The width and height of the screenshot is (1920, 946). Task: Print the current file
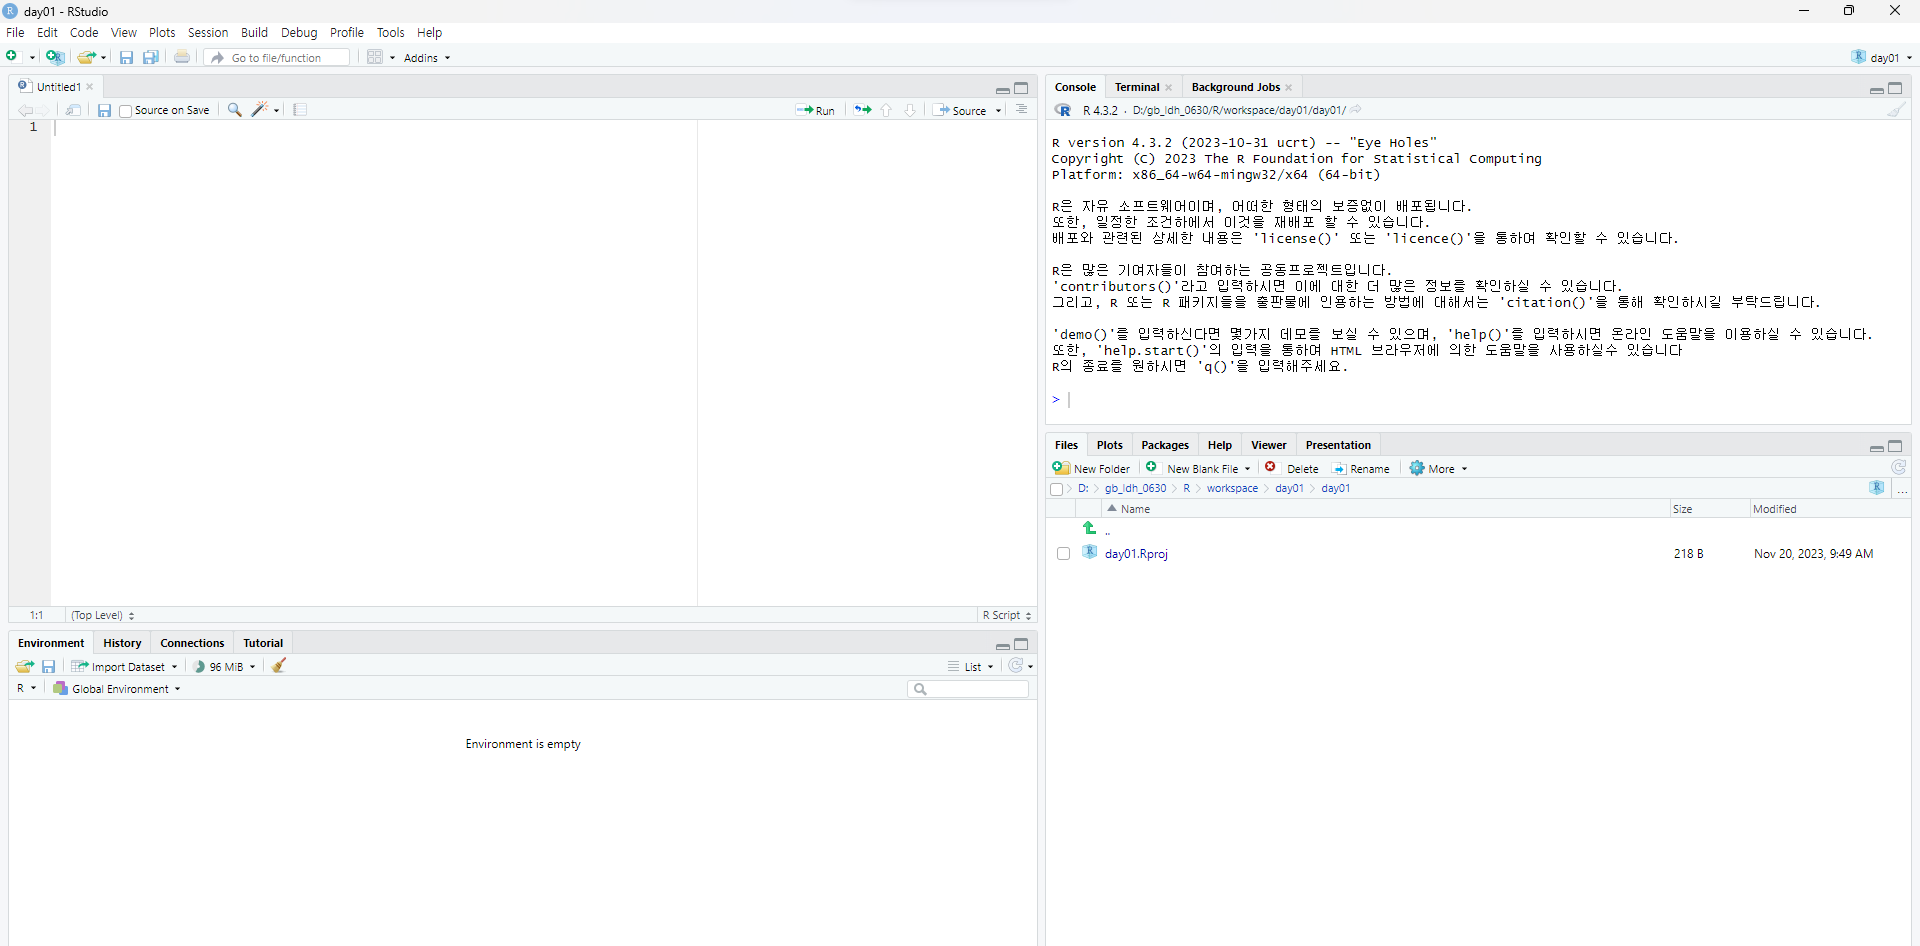(182, 57)
